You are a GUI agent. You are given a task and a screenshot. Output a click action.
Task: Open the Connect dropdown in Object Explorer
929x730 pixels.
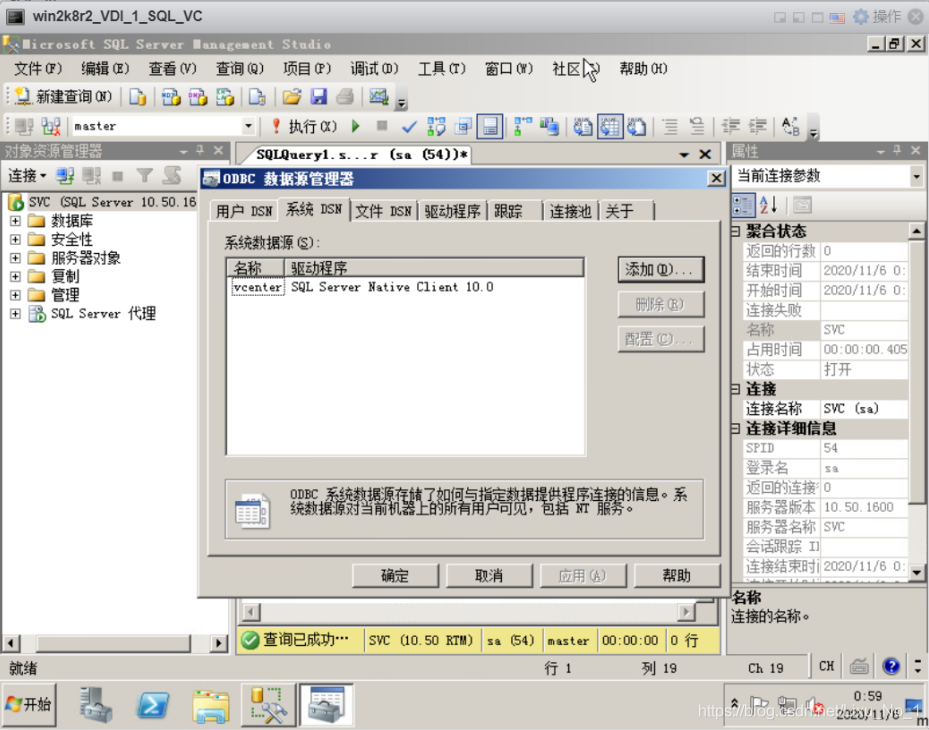pyautogui.click(x=27, y=175)
